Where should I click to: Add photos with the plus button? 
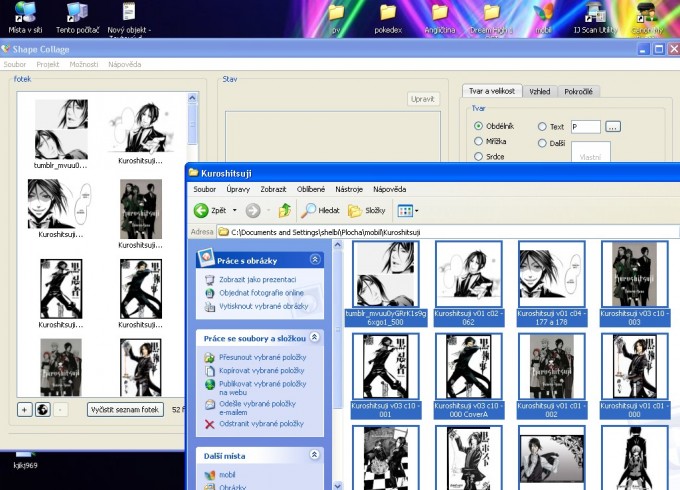(x=25, y=409)
